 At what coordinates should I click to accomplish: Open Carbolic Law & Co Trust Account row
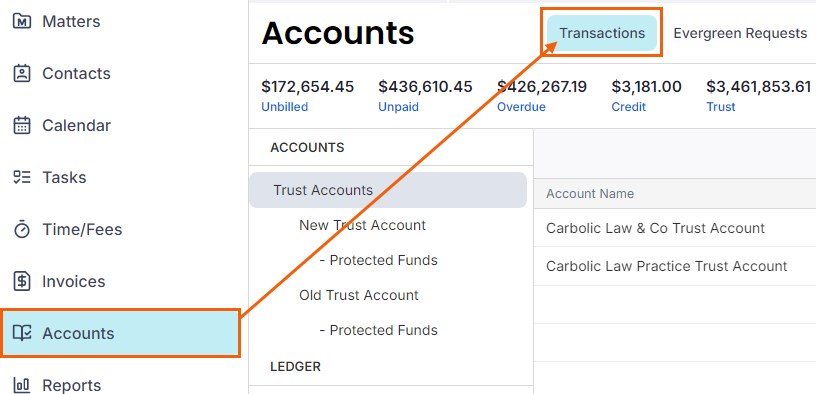click(674, 228)
